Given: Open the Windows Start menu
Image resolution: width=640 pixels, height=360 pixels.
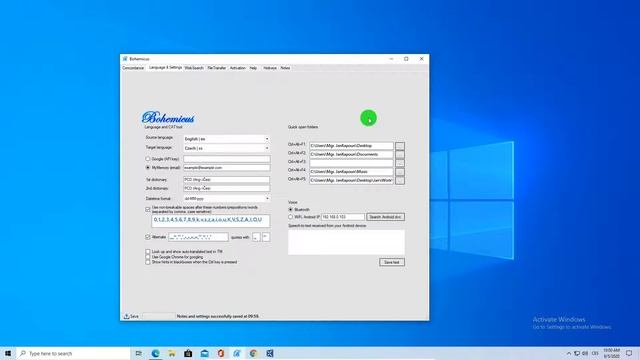Looking at the screenshot, I should tap(8, 353).
